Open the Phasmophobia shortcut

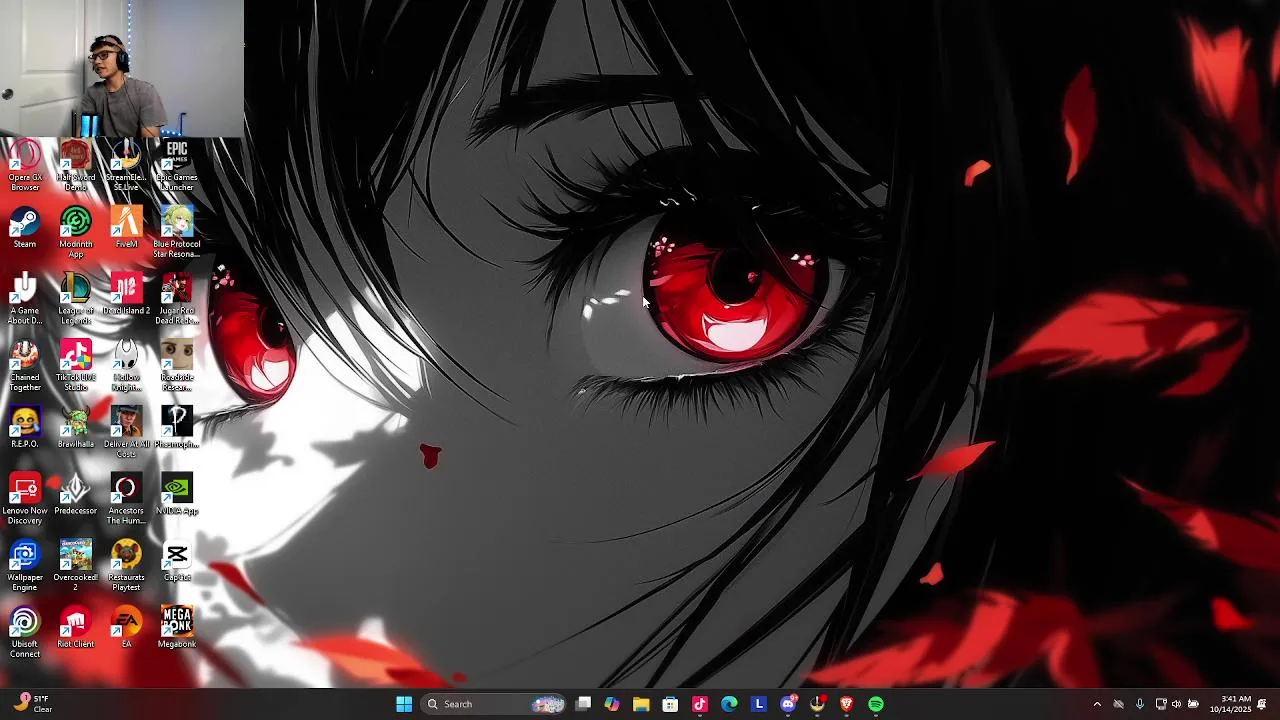tap(177, 428)
